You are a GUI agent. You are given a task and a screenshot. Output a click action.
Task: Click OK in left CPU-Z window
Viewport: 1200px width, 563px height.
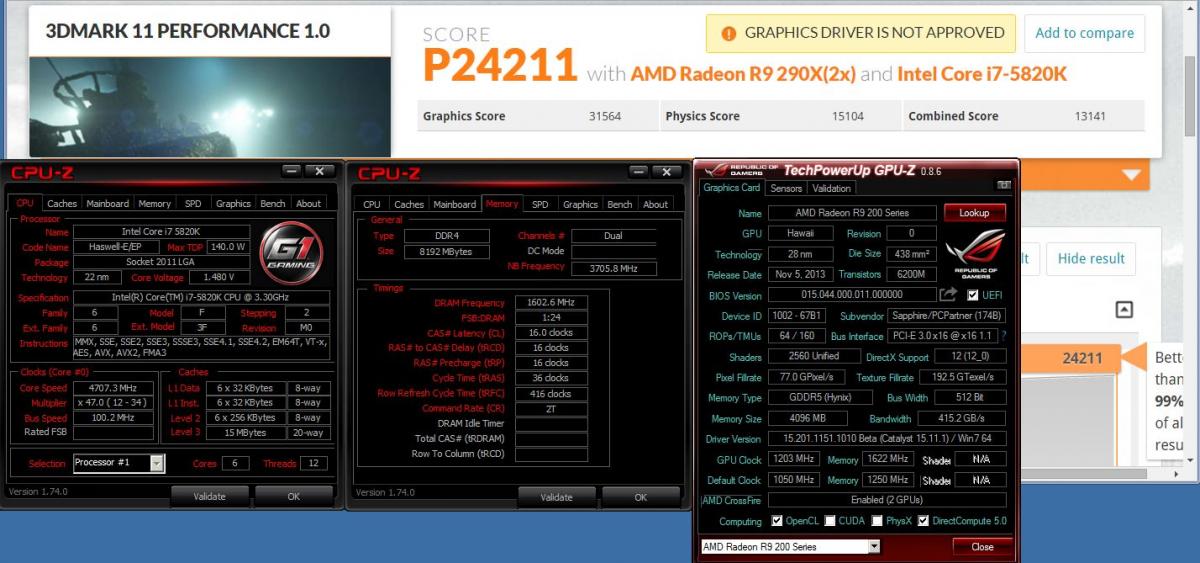coord(294,496)
